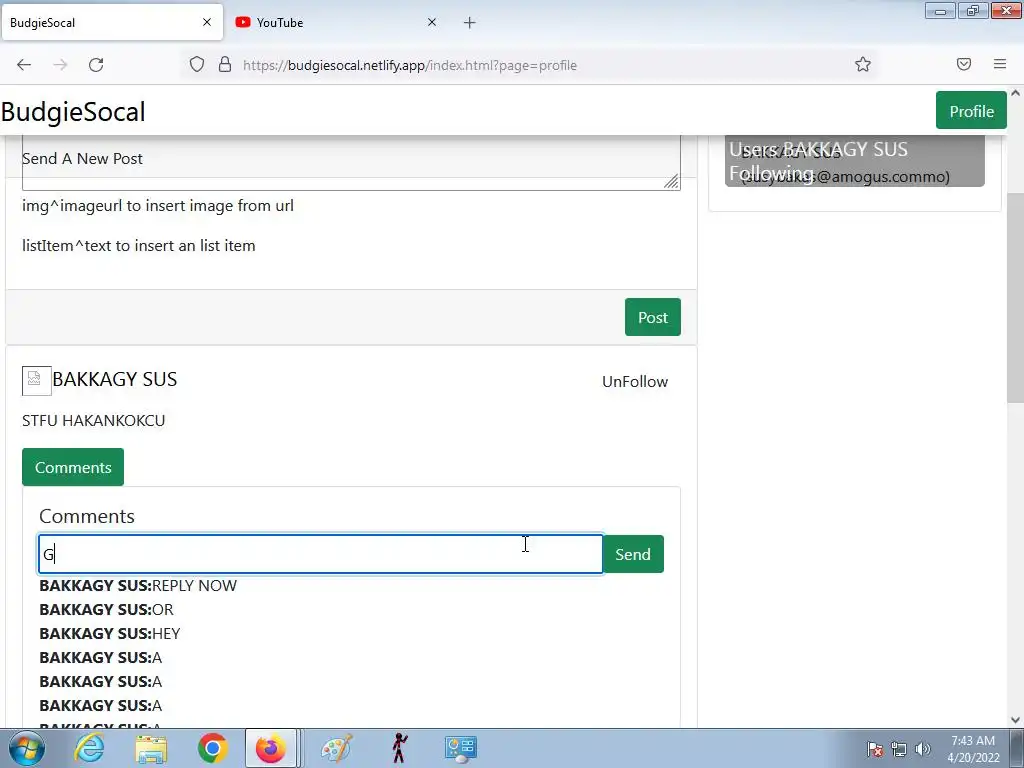This screenshot has width=1024, height=768.
Task: Open the Firefox hamburger menu
Action: 1000,64
